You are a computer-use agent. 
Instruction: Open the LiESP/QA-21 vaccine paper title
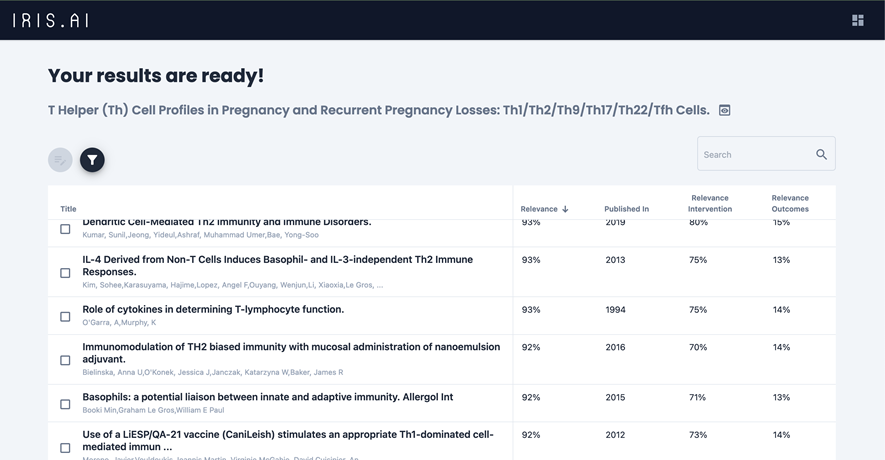pos(288,435)
